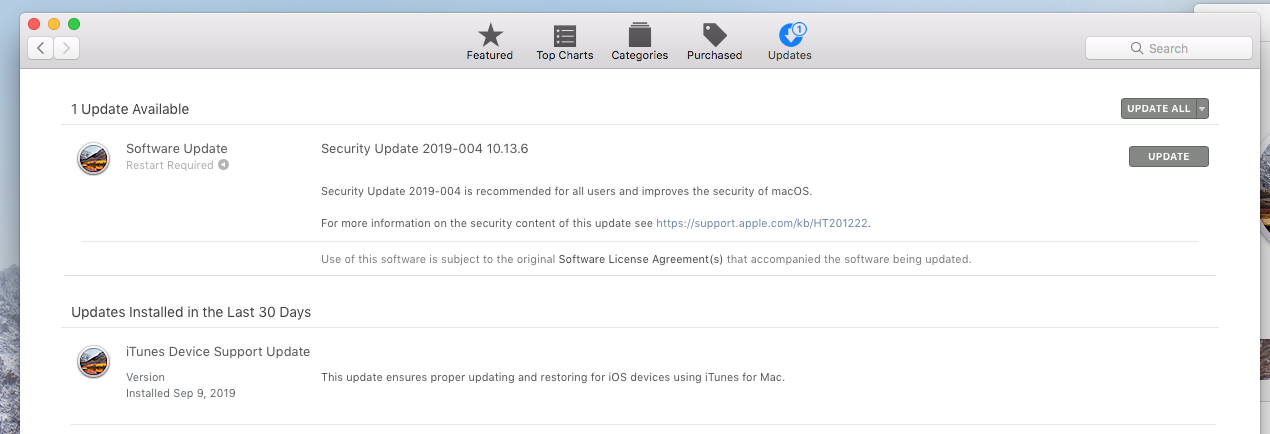
Task: Click the Software Update label
Action: tap(177, 149)
